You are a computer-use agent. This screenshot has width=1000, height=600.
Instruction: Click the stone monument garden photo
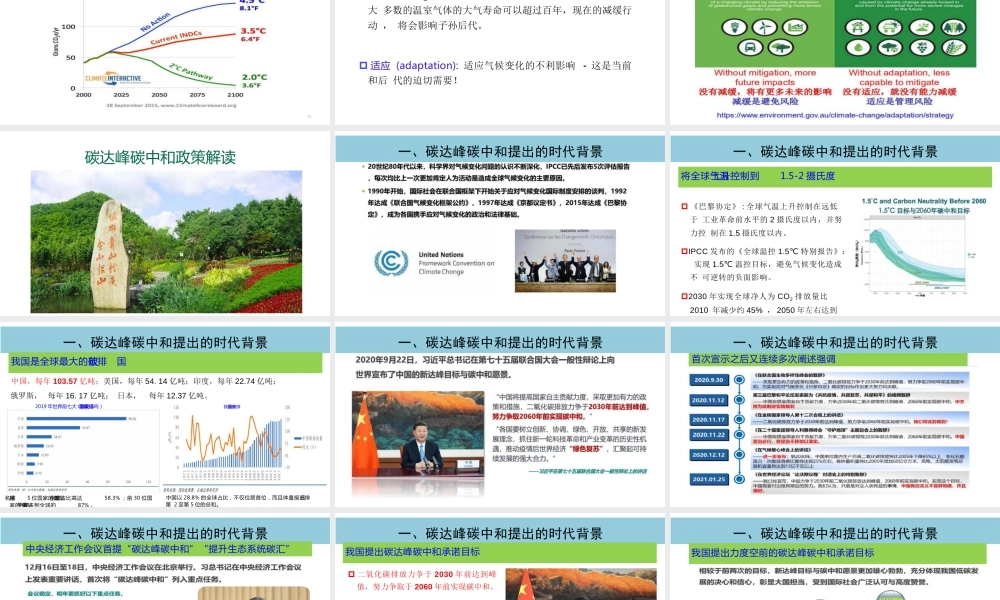[166, 242]
